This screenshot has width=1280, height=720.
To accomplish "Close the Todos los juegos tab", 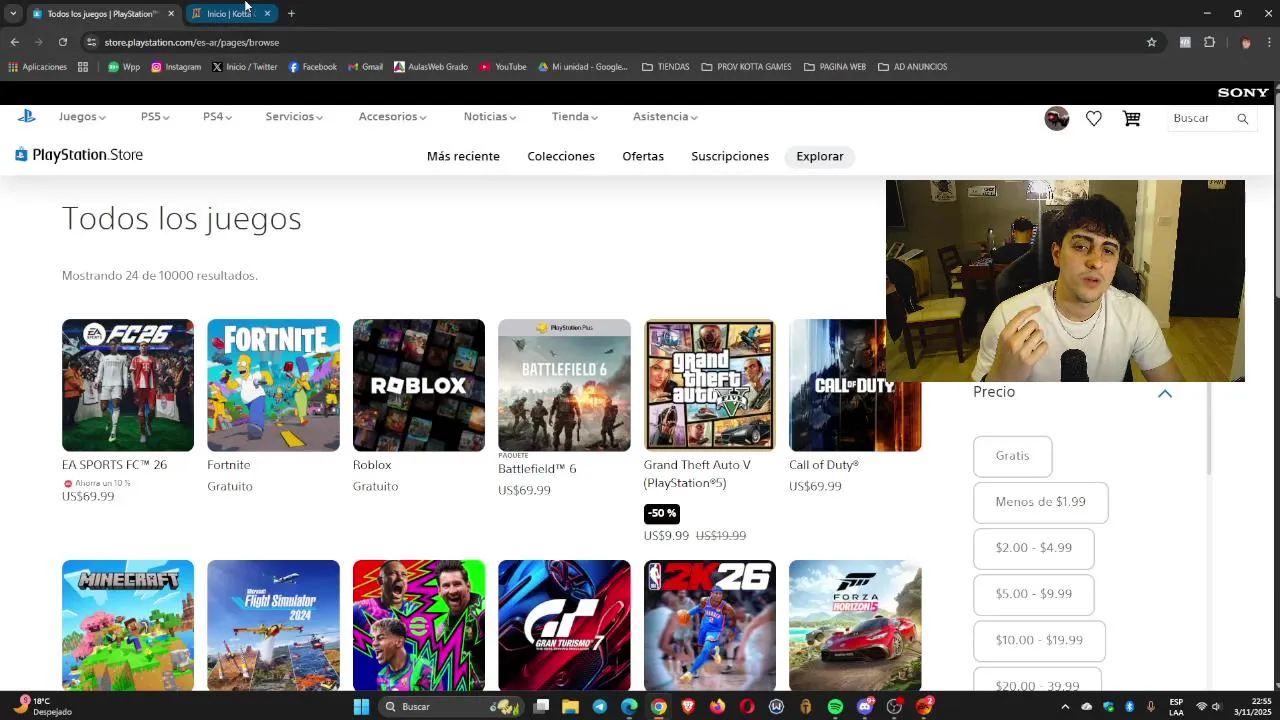I will pyautogui.click(x=171, y=13).
